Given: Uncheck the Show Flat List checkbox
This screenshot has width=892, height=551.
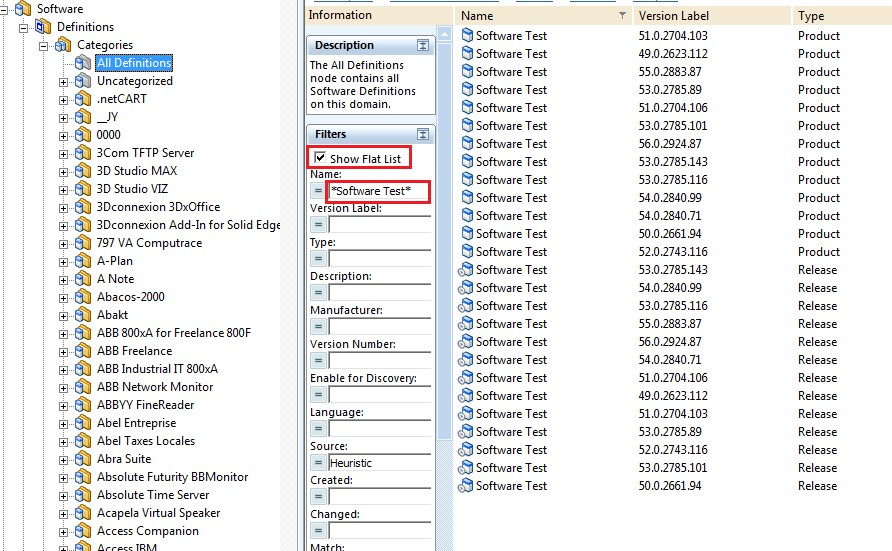Looking at the screenshot, I should point(320,158).
